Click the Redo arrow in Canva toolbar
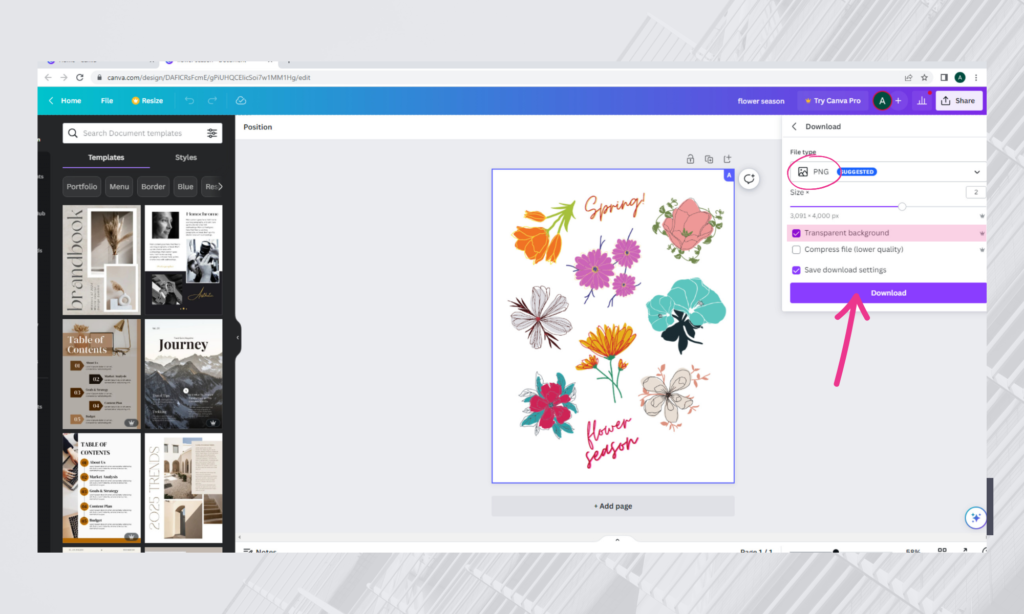This screenshot has height=614, width=1024. pyautogui.click(x=212, y=101)
